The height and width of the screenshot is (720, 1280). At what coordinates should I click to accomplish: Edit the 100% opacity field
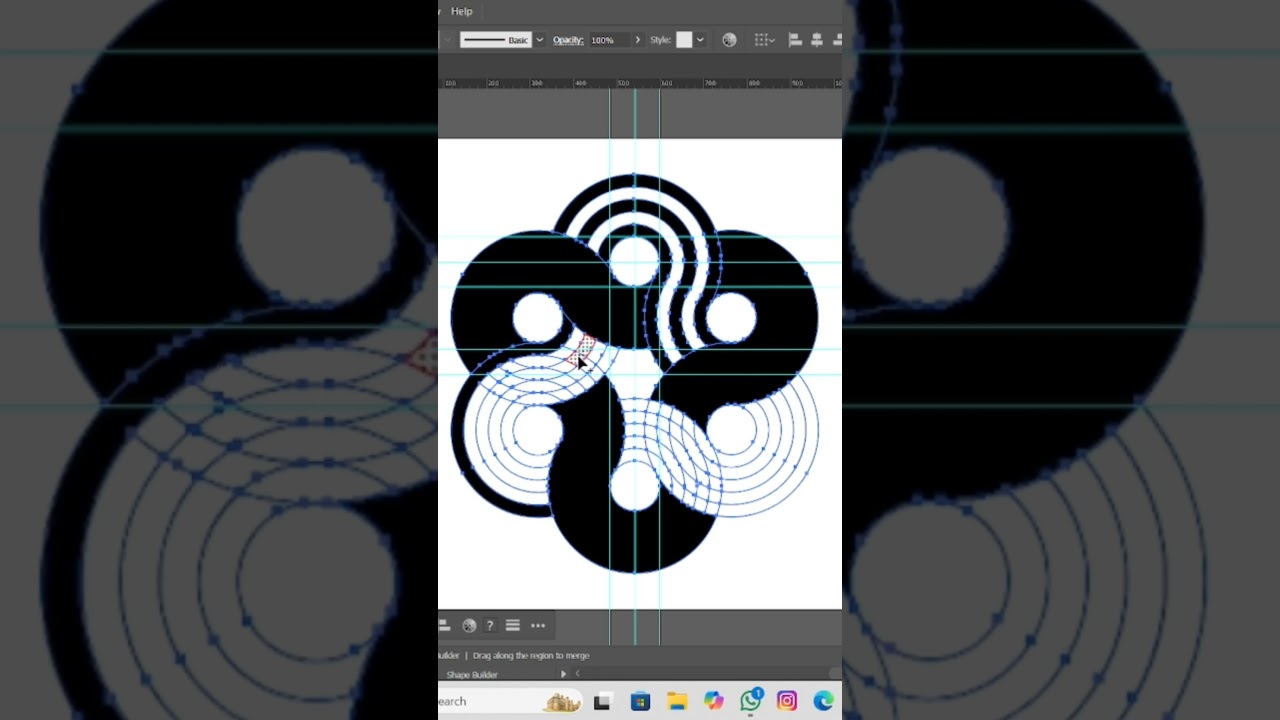click(x=609, y=40)
